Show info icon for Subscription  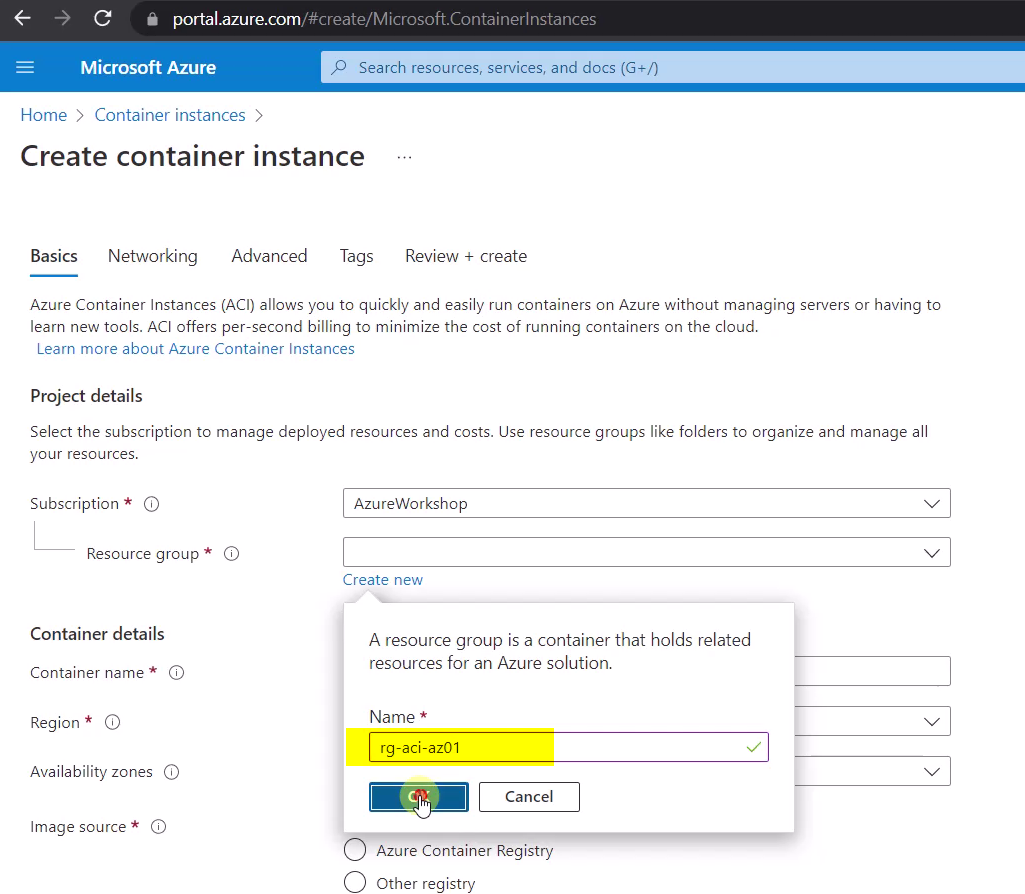click(x=152, y=504)
